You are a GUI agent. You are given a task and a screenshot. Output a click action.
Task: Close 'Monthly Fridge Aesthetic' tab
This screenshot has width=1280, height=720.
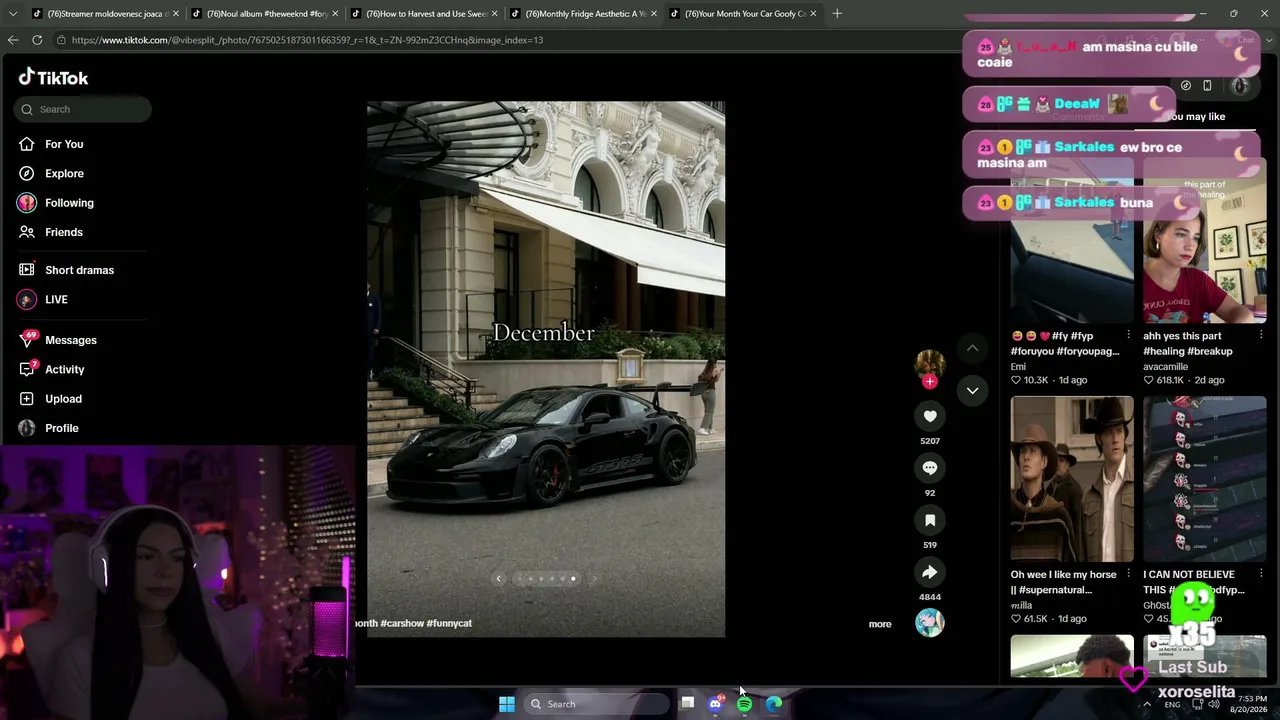coord(654,14)
